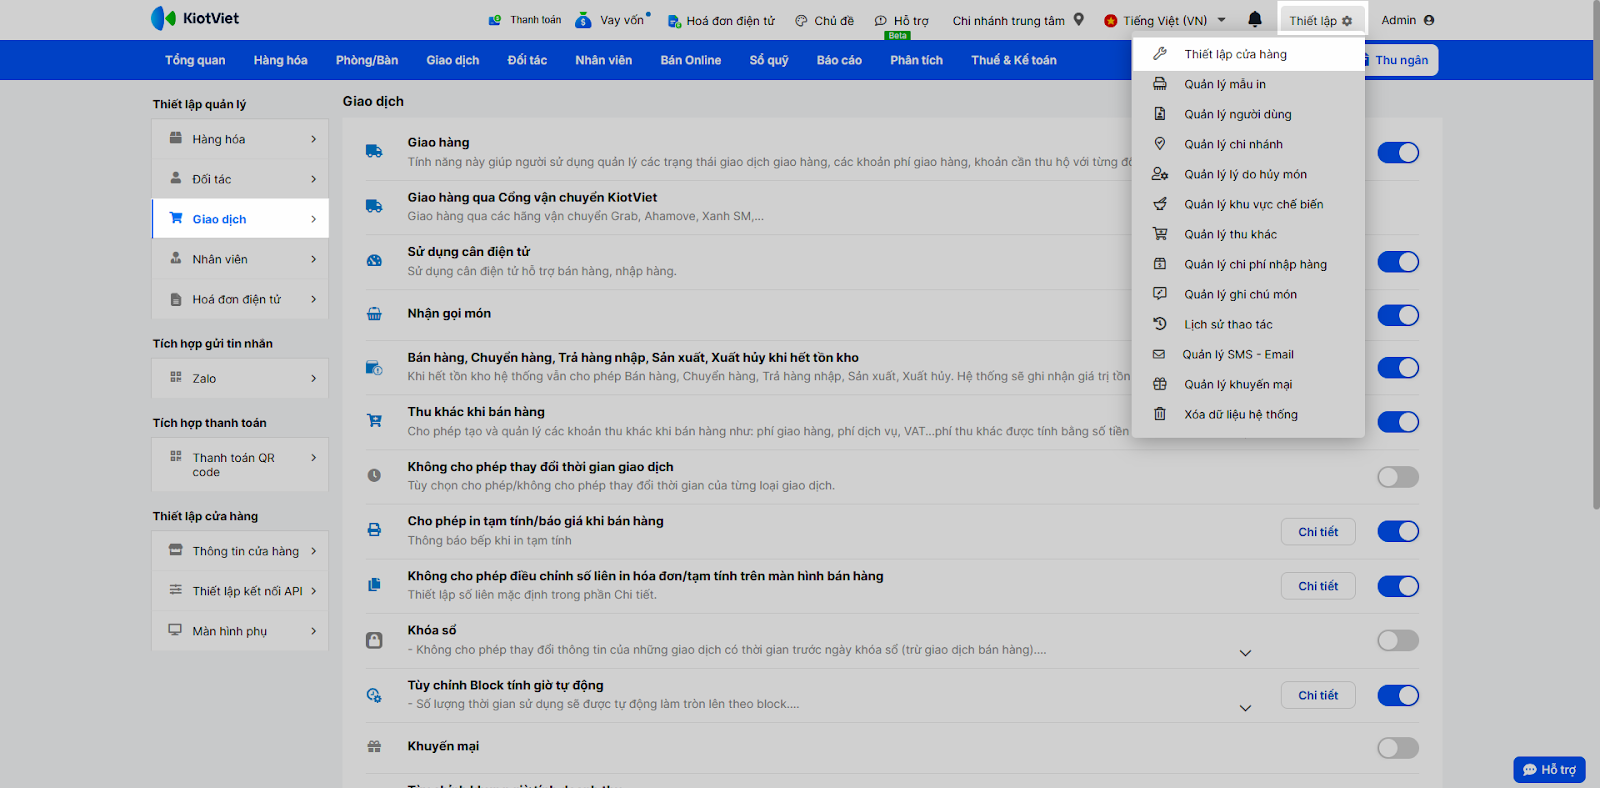The width and height of the screenshot is (1600, 788).
Task: Click Chi tiết for Tùy chỉnh Block tính giờ
Action: click(1318, 695)
